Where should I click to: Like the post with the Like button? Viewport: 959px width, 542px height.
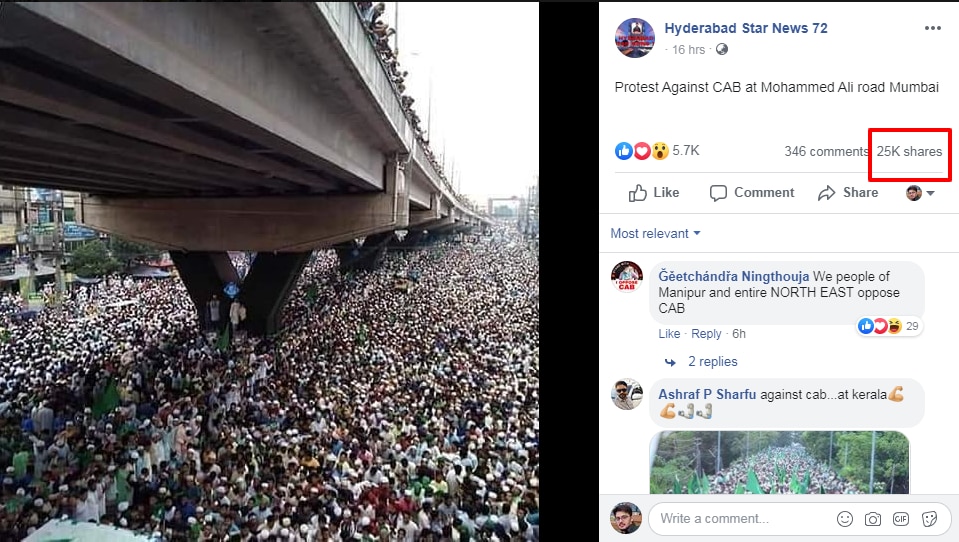654,193
